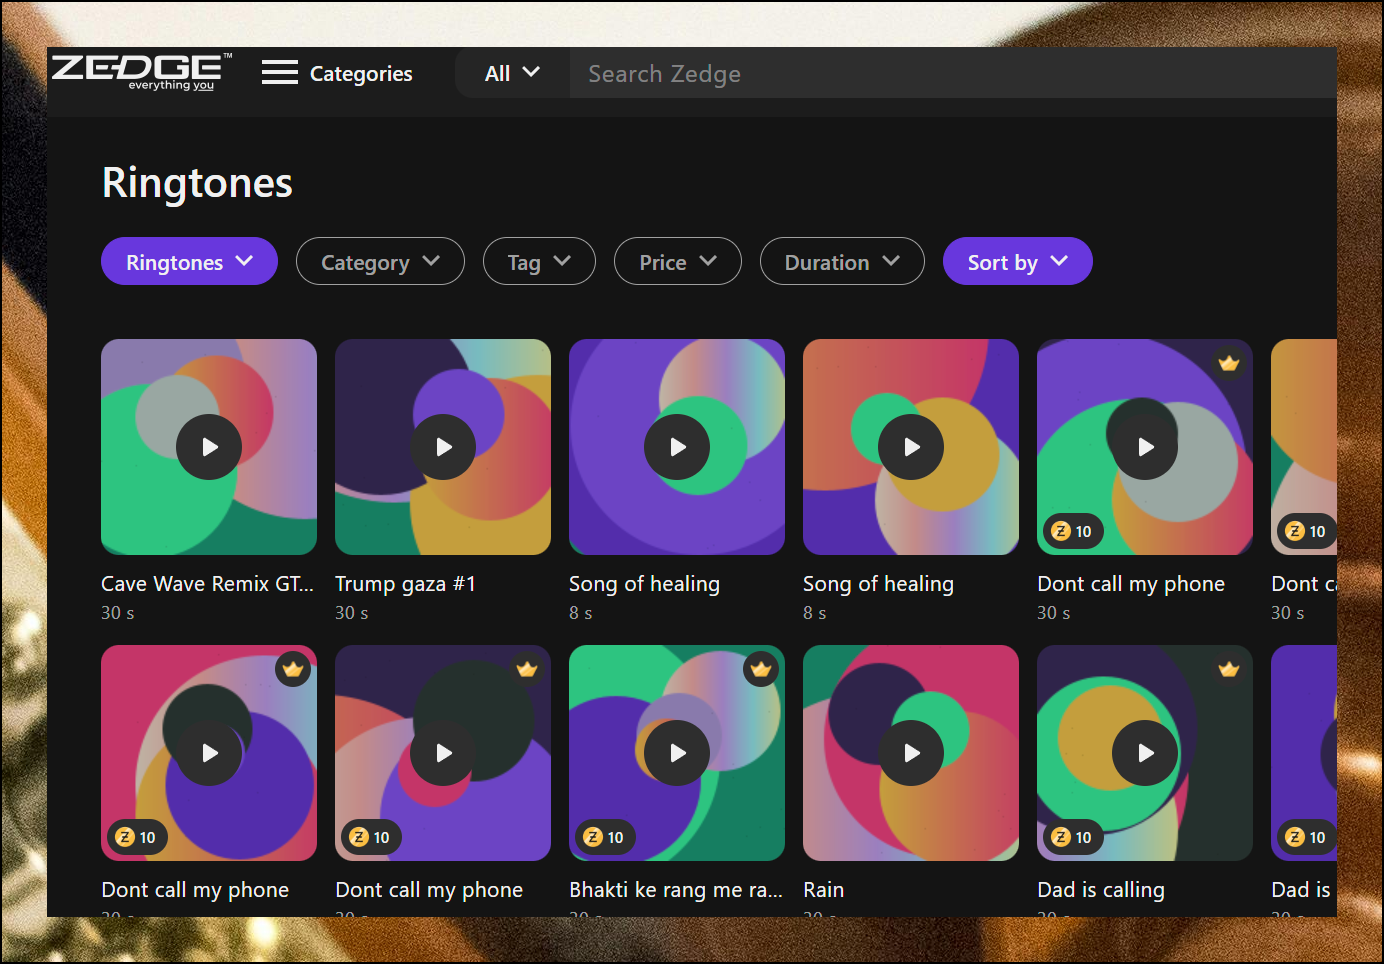The image size is (1384, 964).
Task: Click the Zedge logo
Action: (141, 72)
